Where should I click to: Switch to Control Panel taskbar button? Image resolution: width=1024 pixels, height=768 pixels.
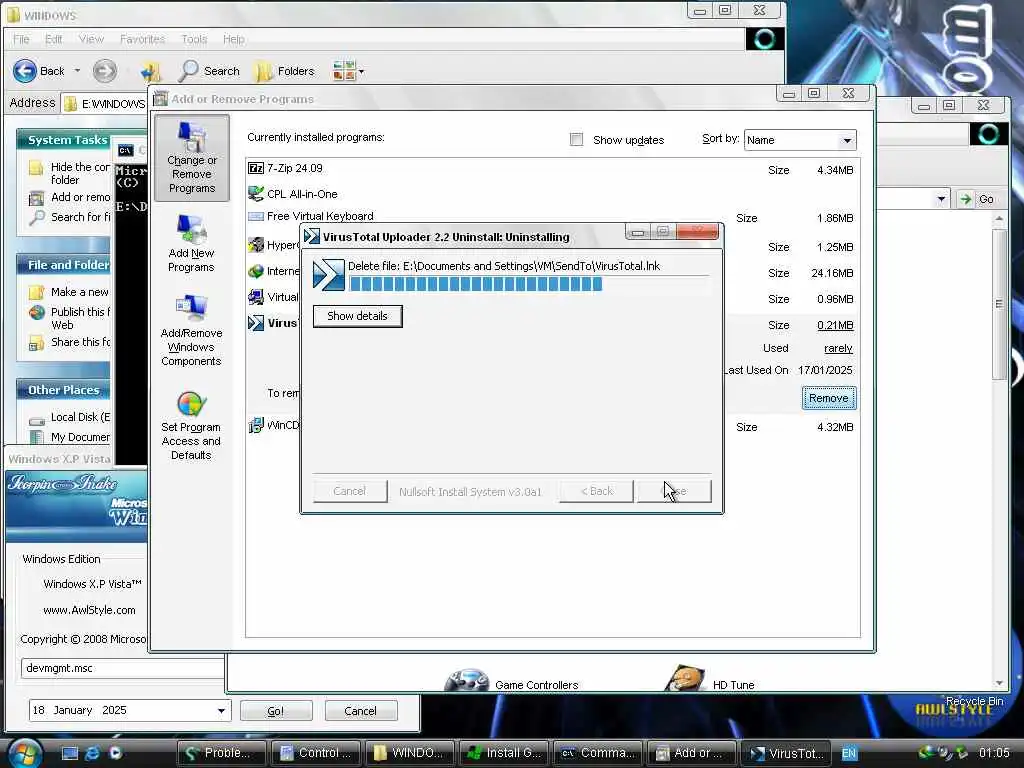(315, 753)
